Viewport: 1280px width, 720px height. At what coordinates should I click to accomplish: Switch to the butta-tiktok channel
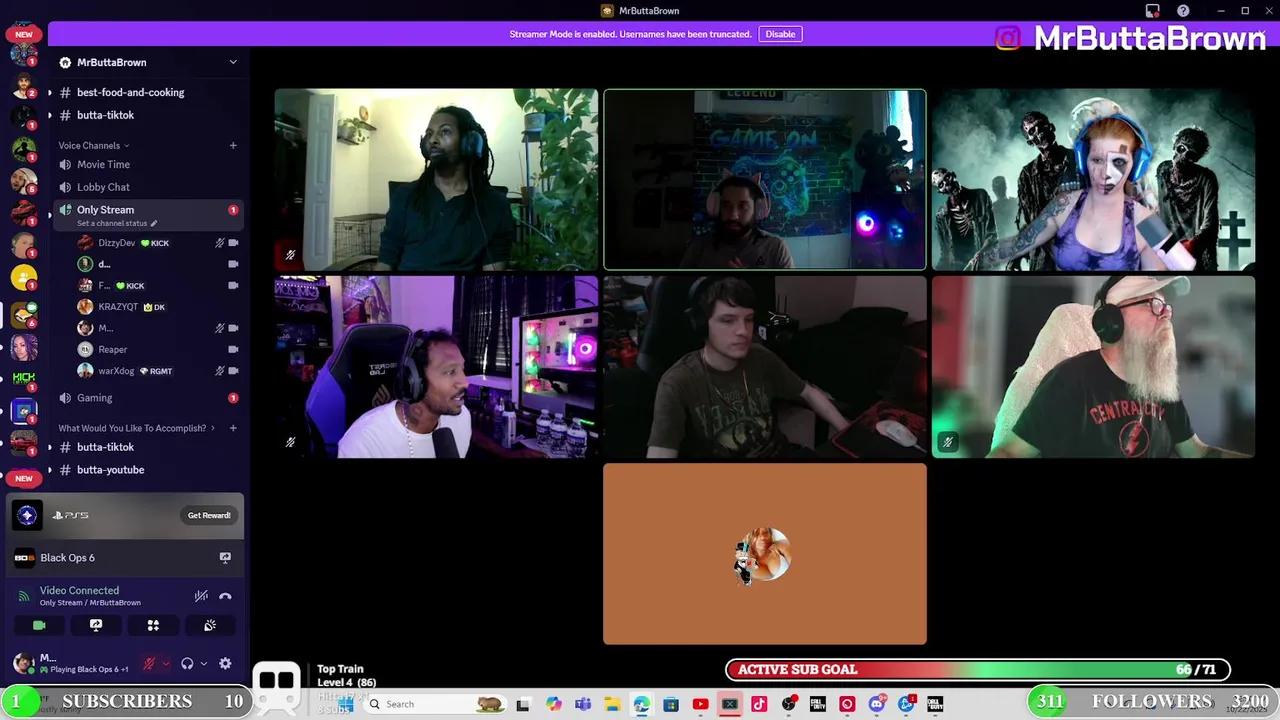(105, 115)
